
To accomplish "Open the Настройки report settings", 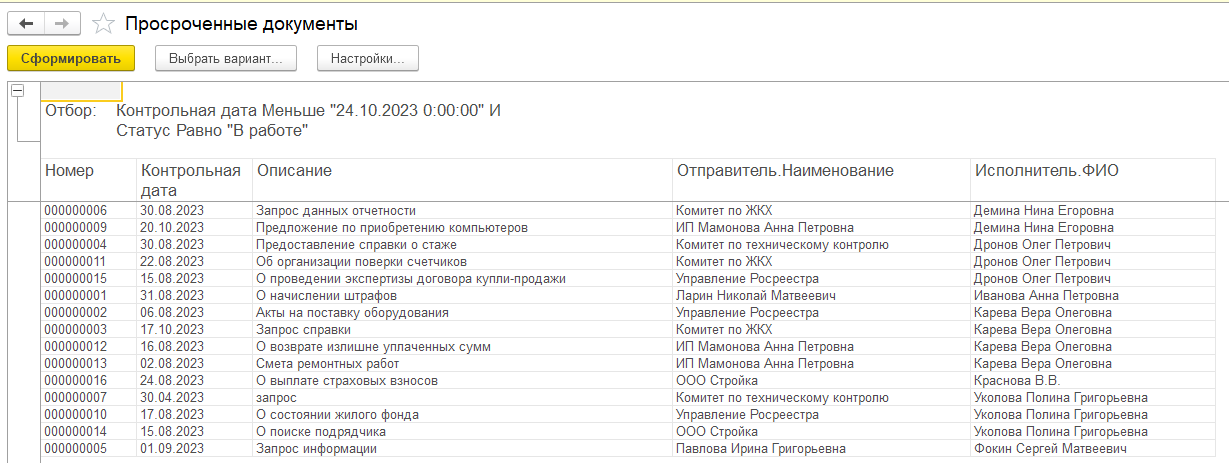I will [x=367, y=58].
